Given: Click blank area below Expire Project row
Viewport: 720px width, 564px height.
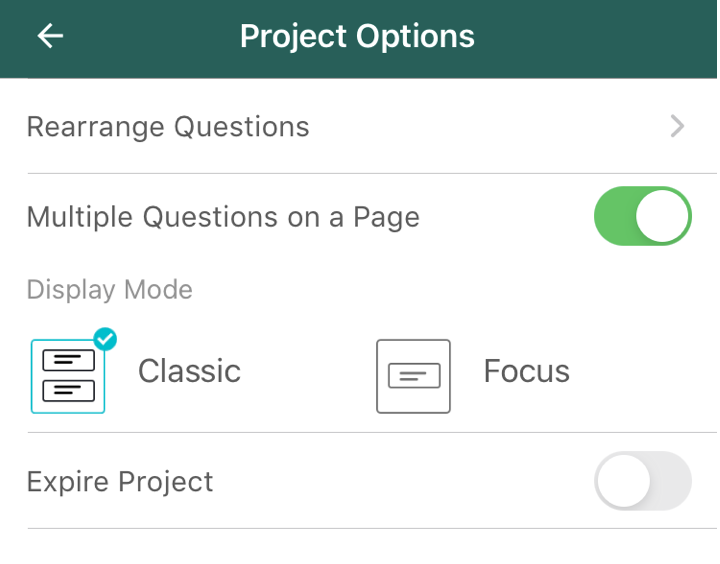Looking at the screenshot, I should pyautogui.click(x=360, y=547).
